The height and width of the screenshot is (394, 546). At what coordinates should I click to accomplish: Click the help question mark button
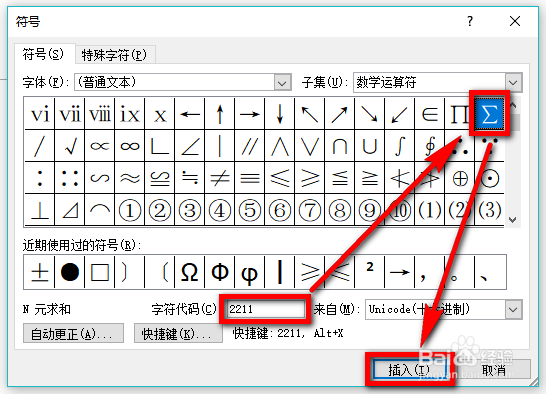[470, 22]
